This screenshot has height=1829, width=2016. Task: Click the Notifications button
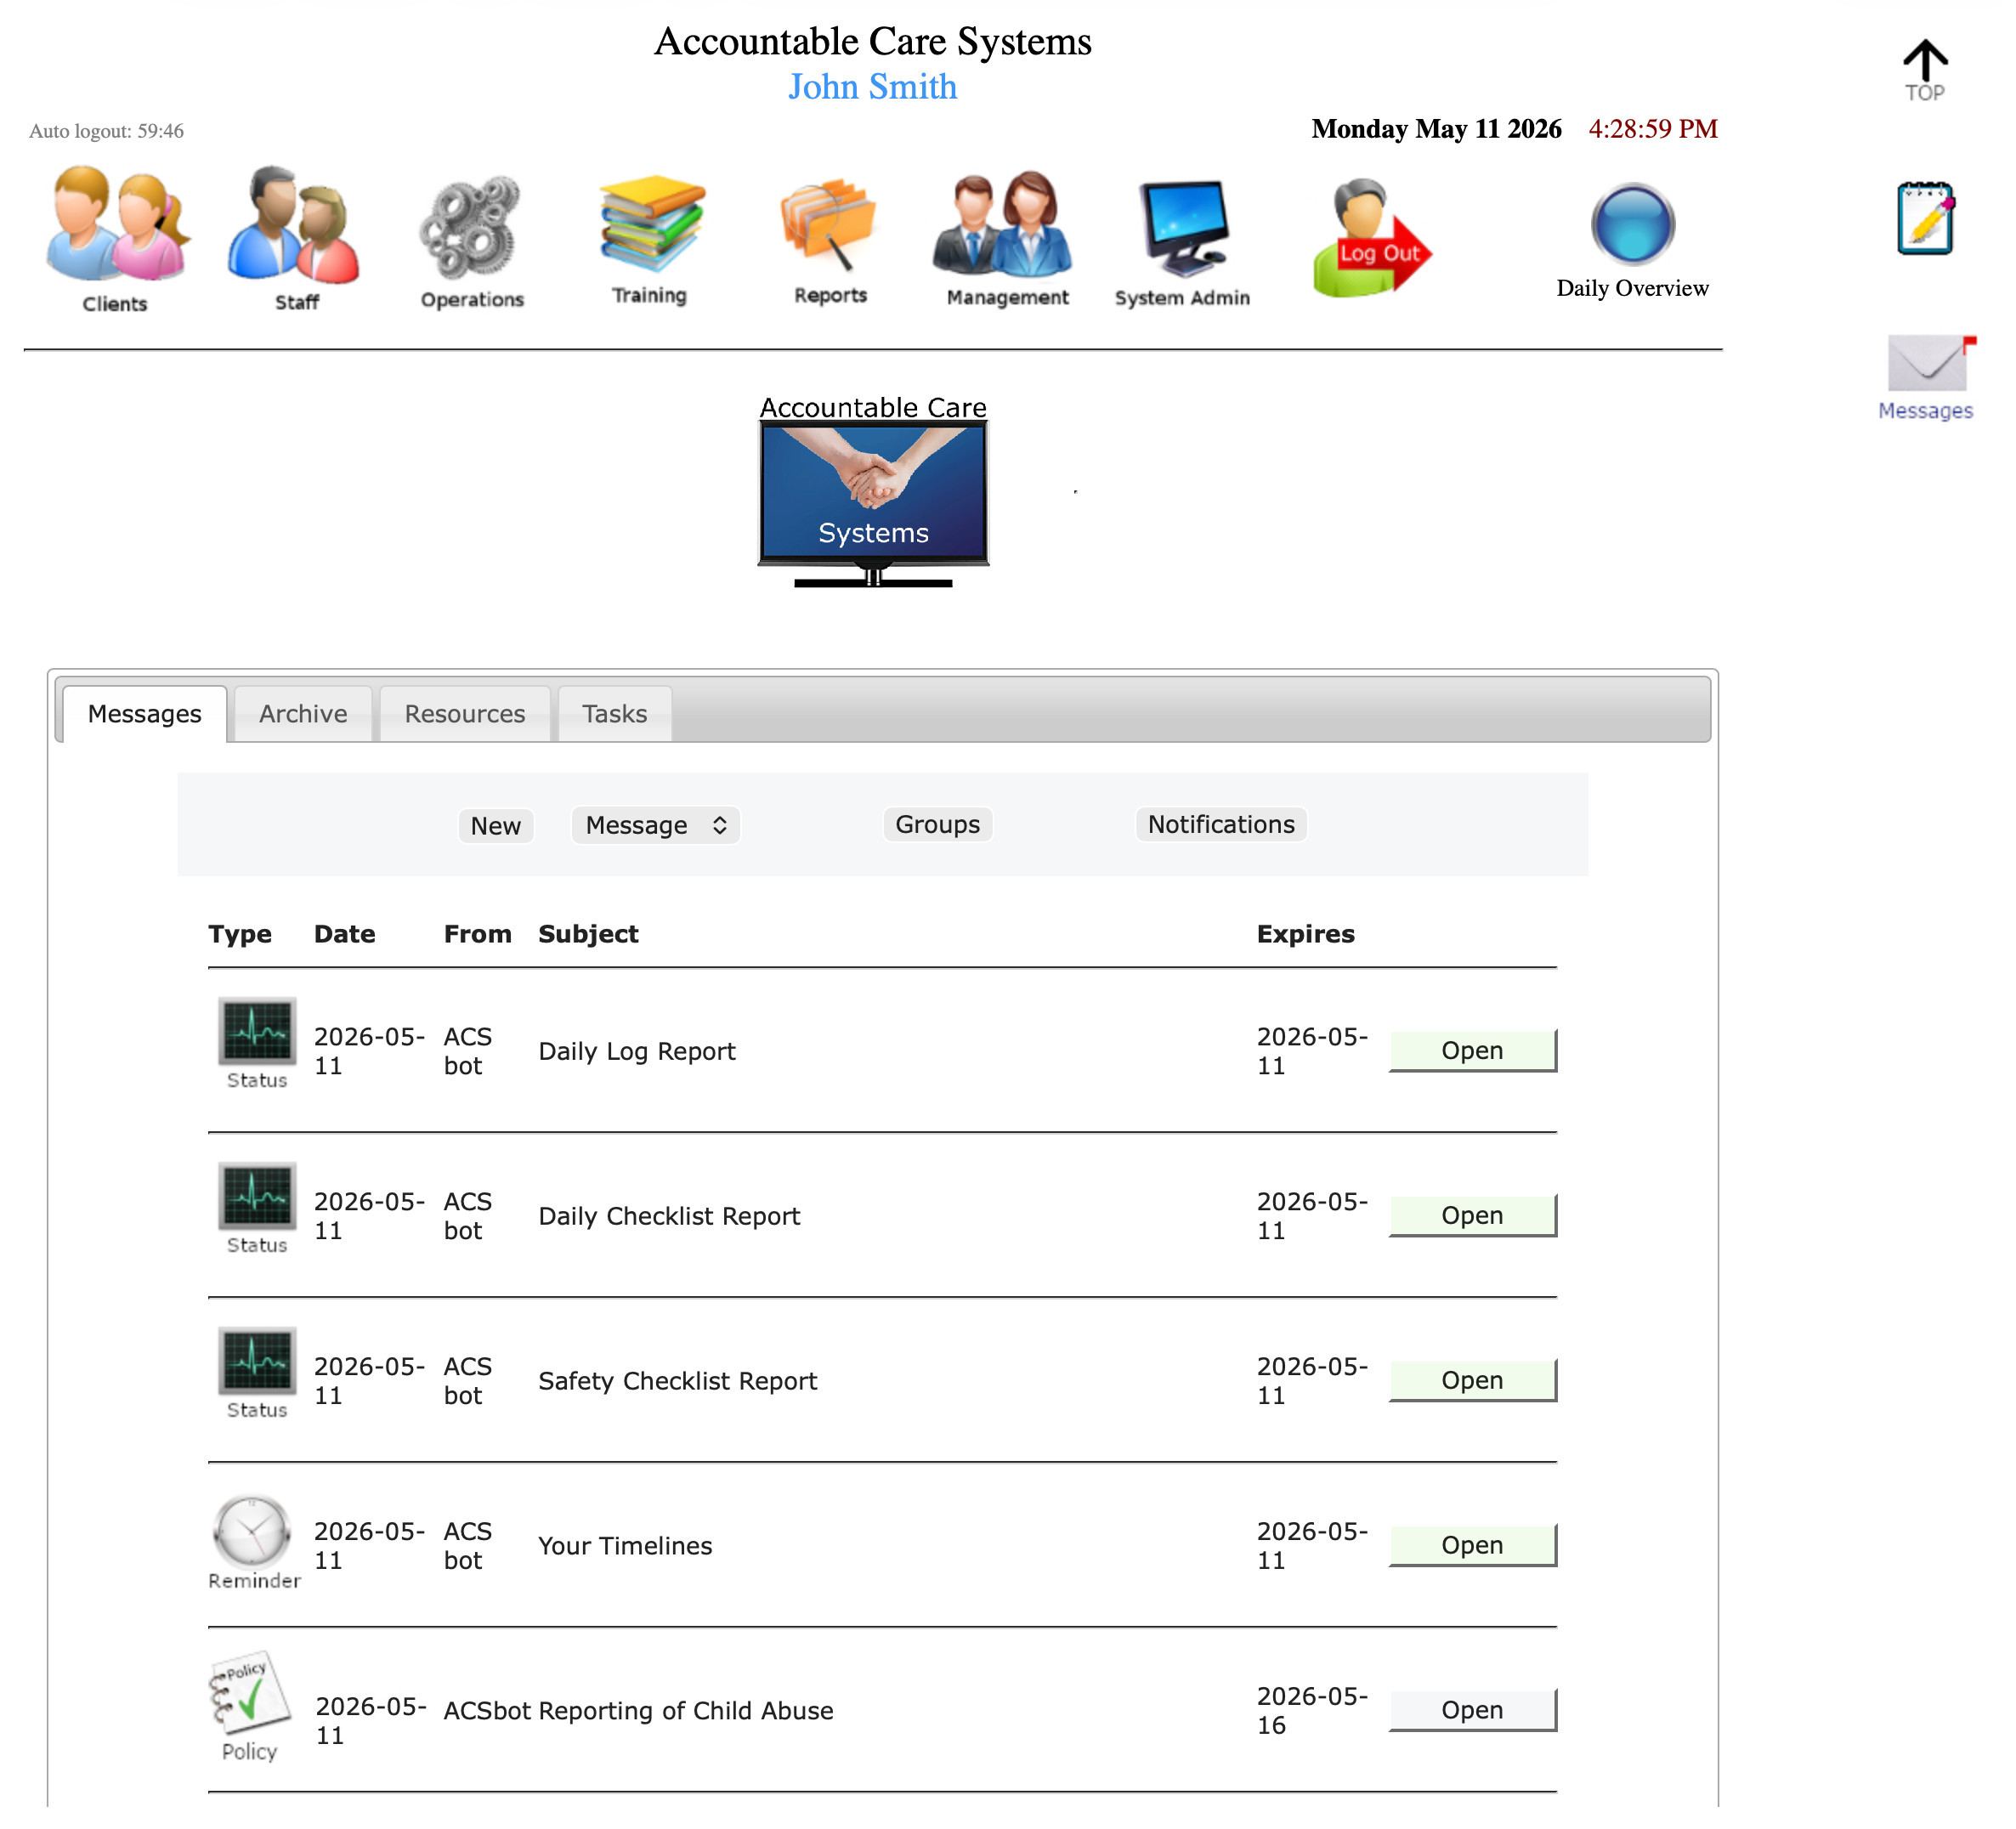coord(1221,824)
